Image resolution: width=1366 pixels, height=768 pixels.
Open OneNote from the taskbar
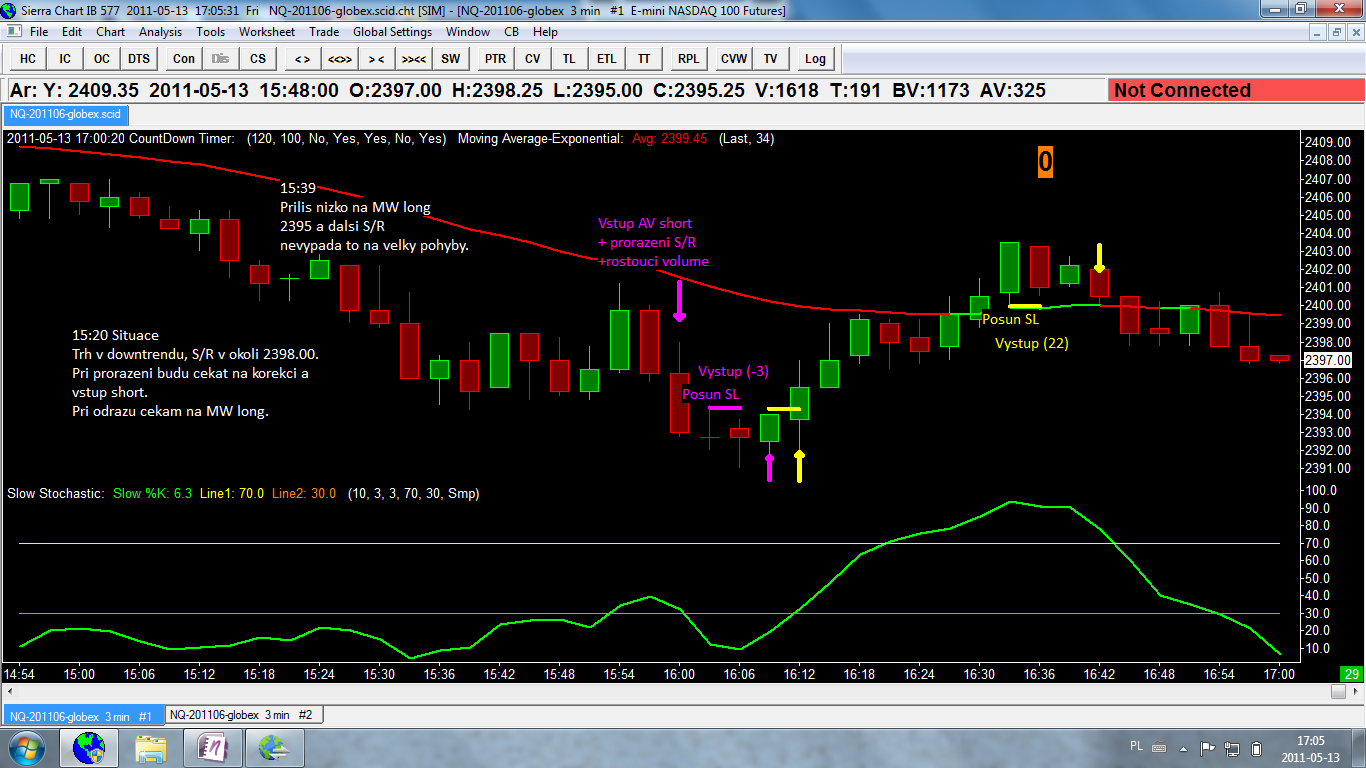point(213,748)
